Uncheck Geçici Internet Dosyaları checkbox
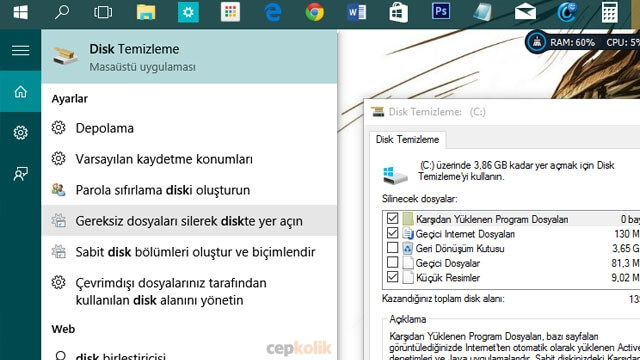 point(392,233)
